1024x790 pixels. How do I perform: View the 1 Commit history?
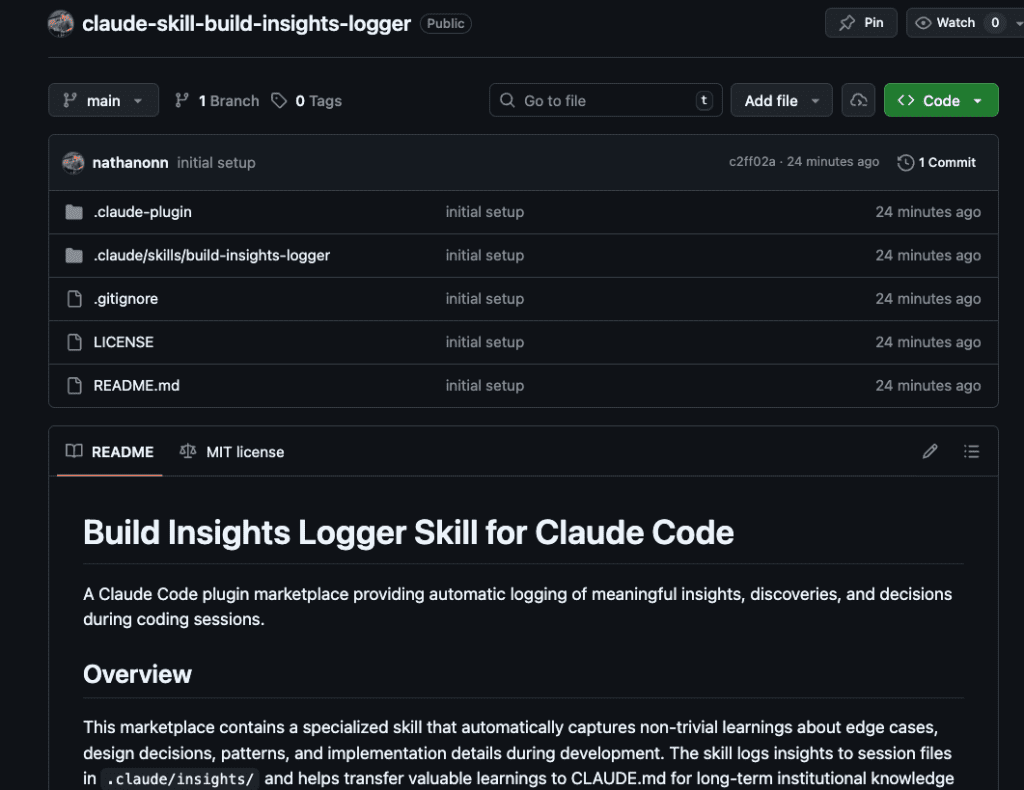click(x=937, y=162)
